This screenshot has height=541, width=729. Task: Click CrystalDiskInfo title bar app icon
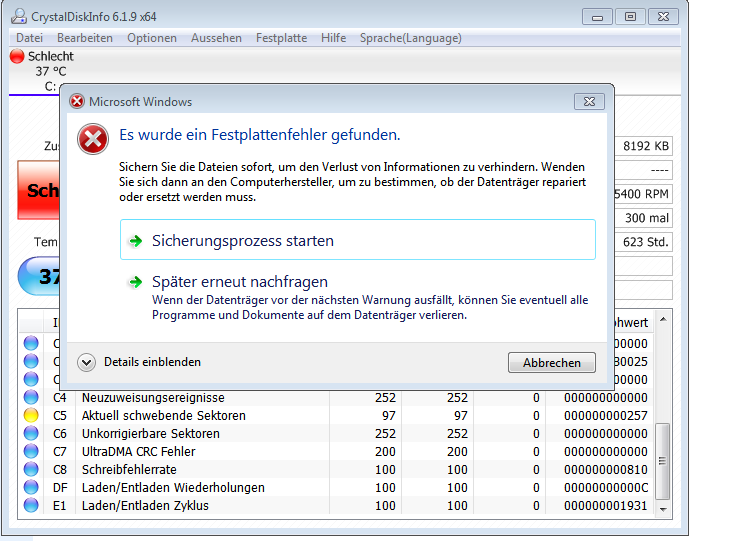[19, 16]
